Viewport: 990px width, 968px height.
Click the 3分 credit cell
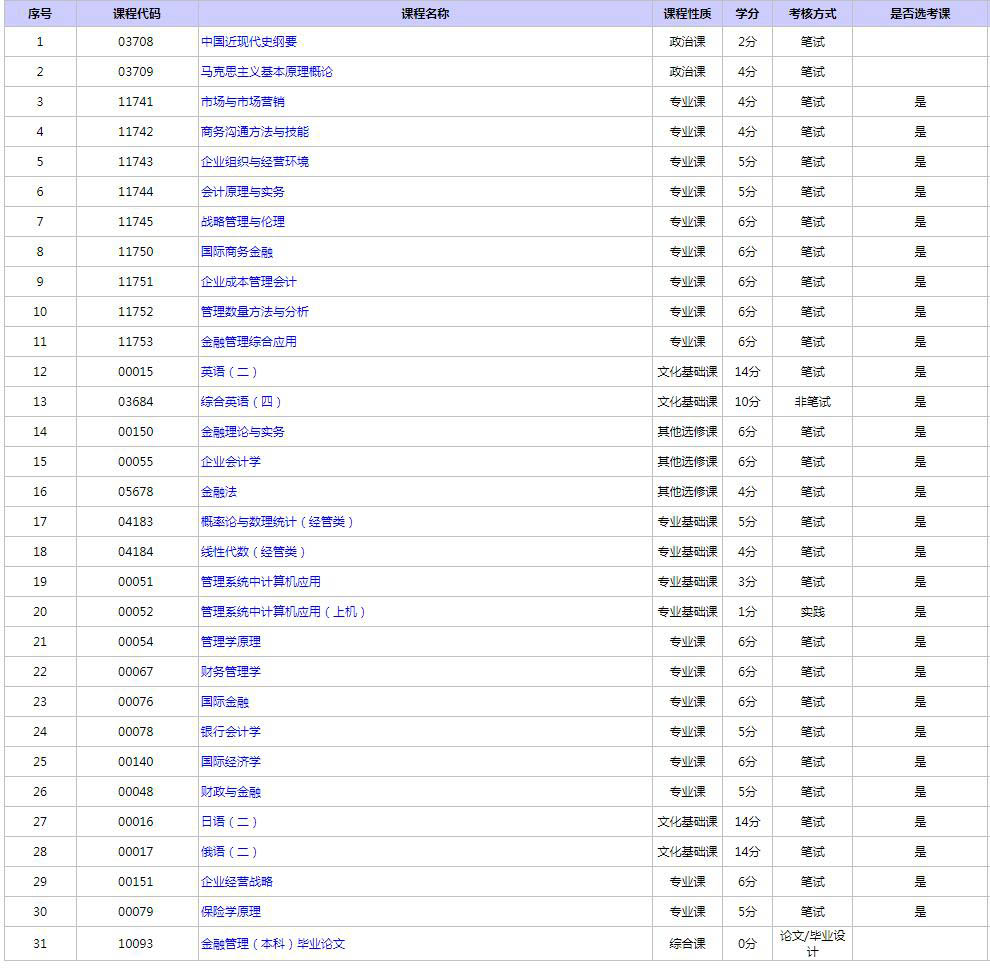point(748,582)
